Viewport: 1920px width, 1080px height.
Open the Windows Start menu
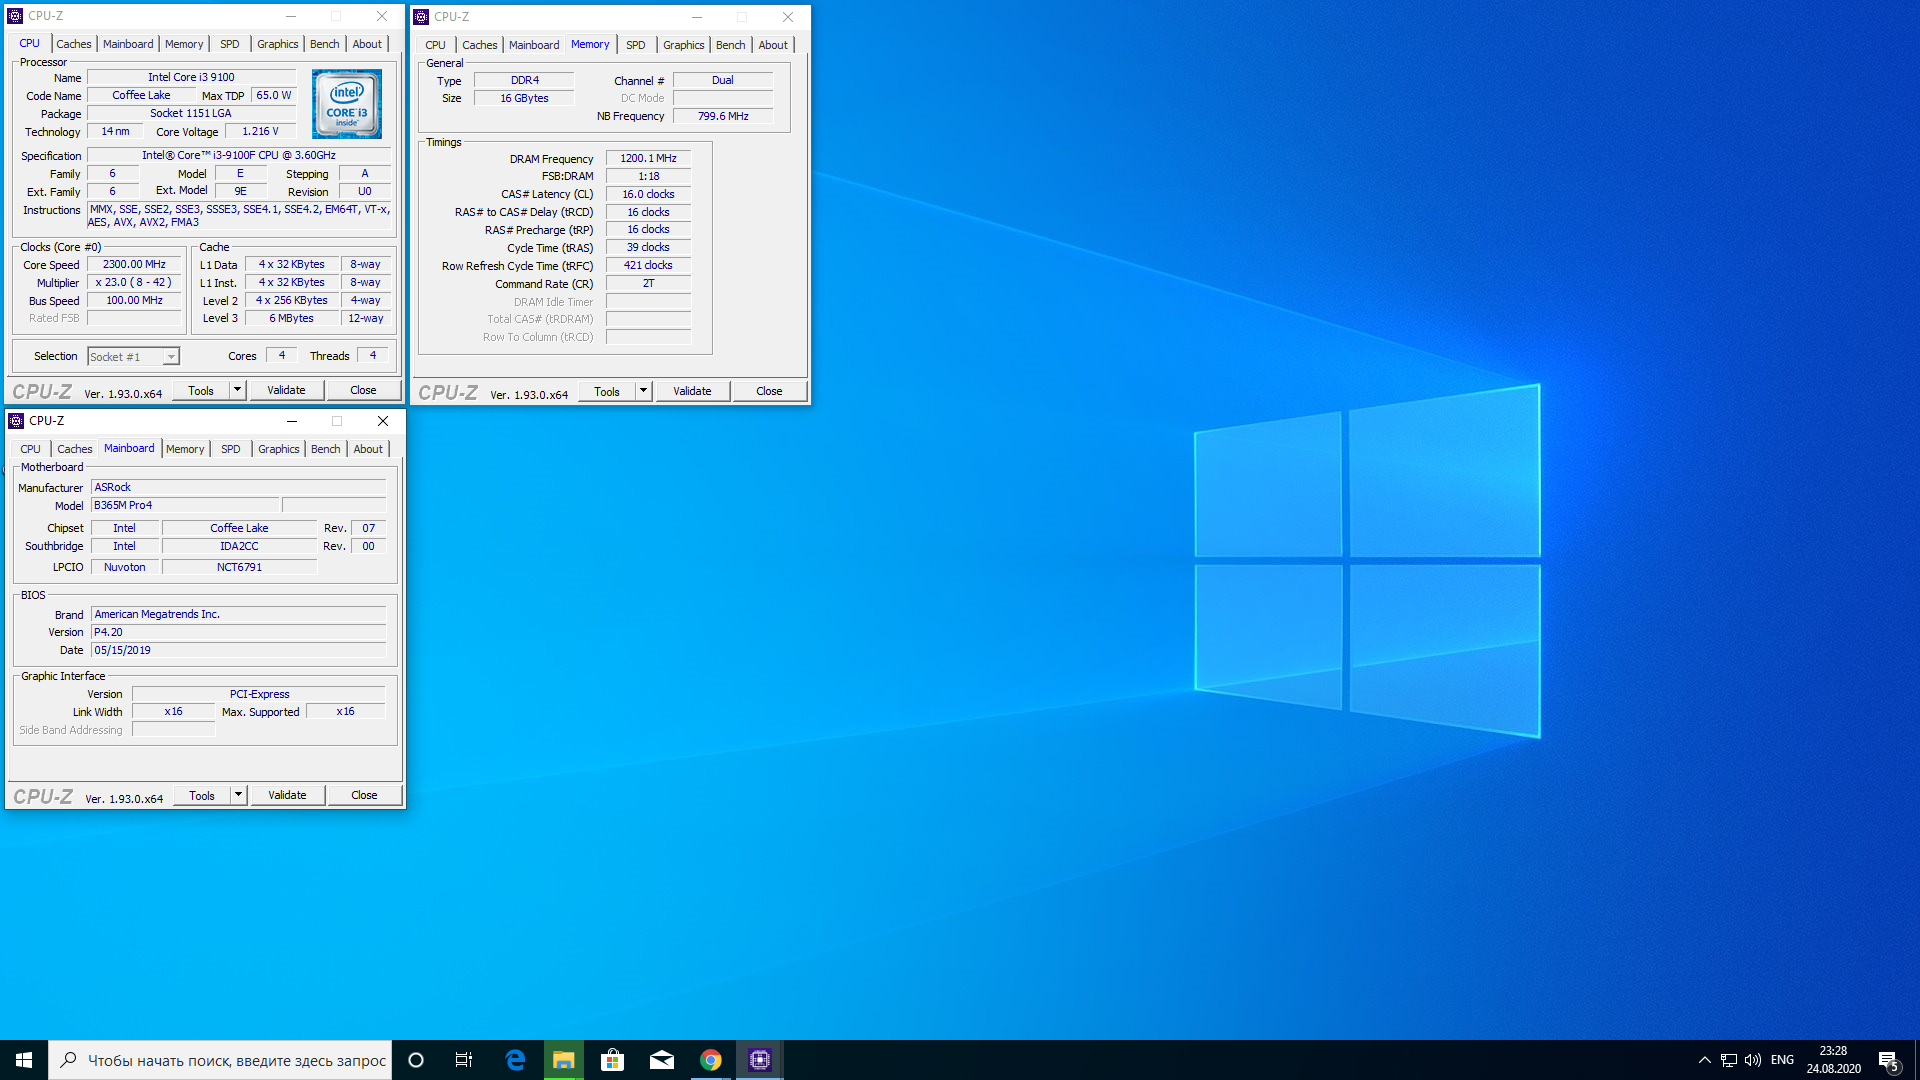24,1060
